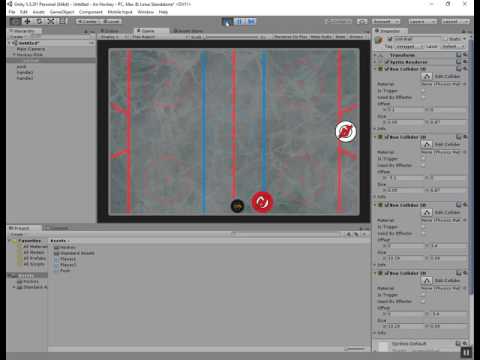Collapse the Untitled scene in Hierarchy
The width and height of the screenshot is (480, 360).
(x=10, y=43)
